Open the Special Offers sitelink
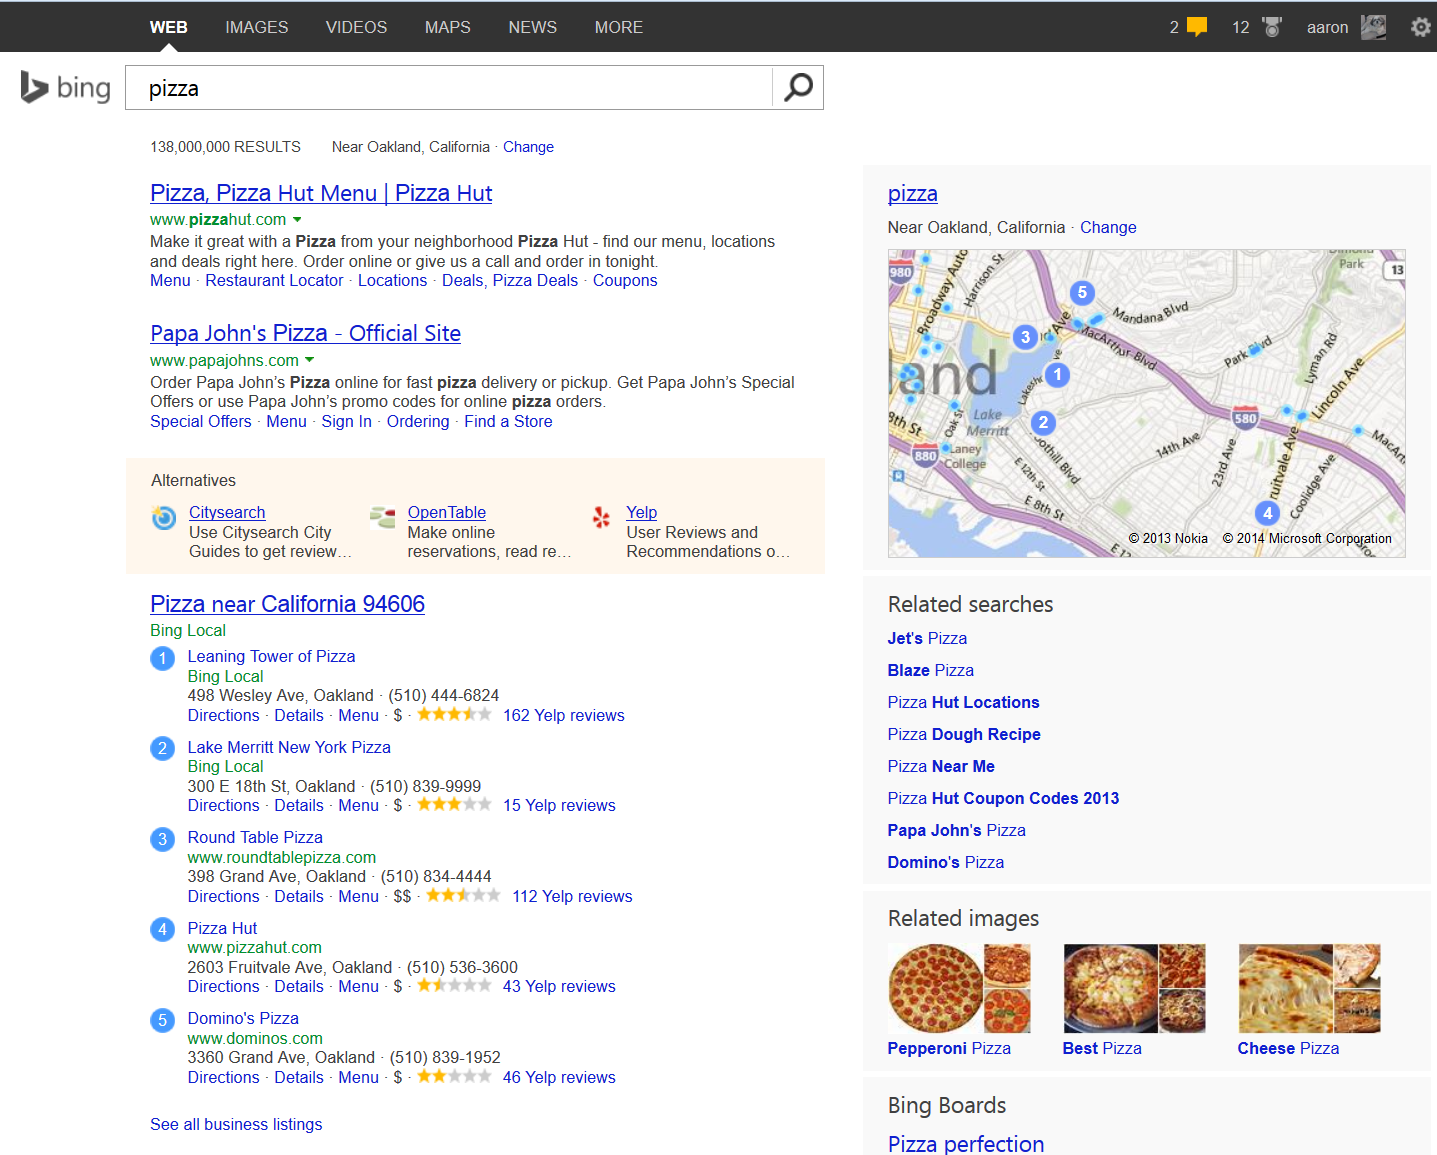 click(x=201, y=422)
